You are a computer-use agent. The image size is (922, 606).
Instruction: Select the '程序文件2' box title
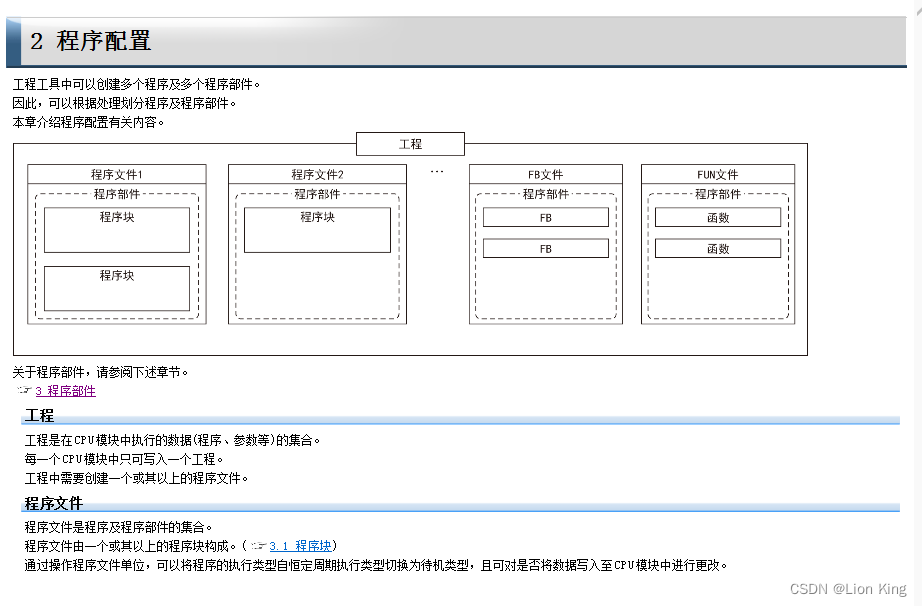coord(317,175)
